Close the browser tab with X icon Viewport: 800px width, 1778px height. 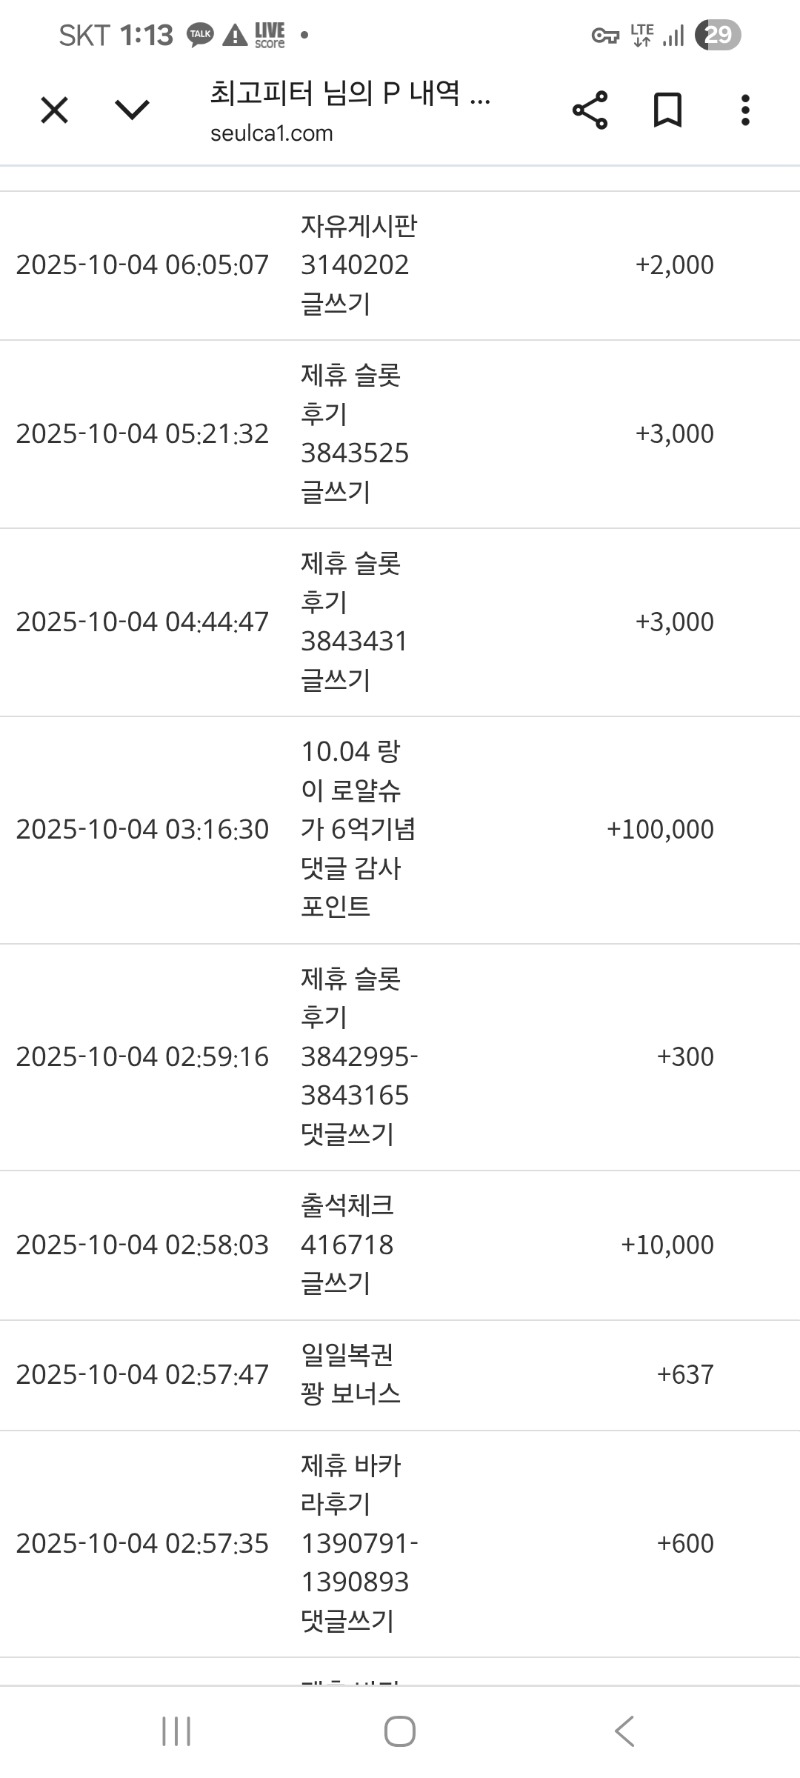pos(54,110)
